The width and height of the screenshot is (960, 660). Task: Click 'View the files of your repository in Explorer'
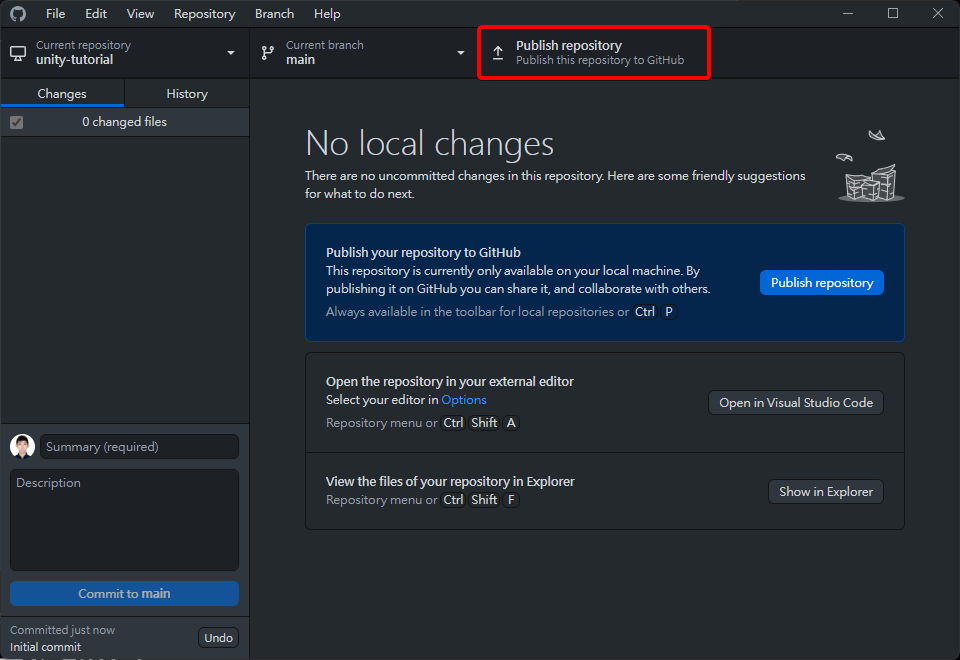click(450, 481)
